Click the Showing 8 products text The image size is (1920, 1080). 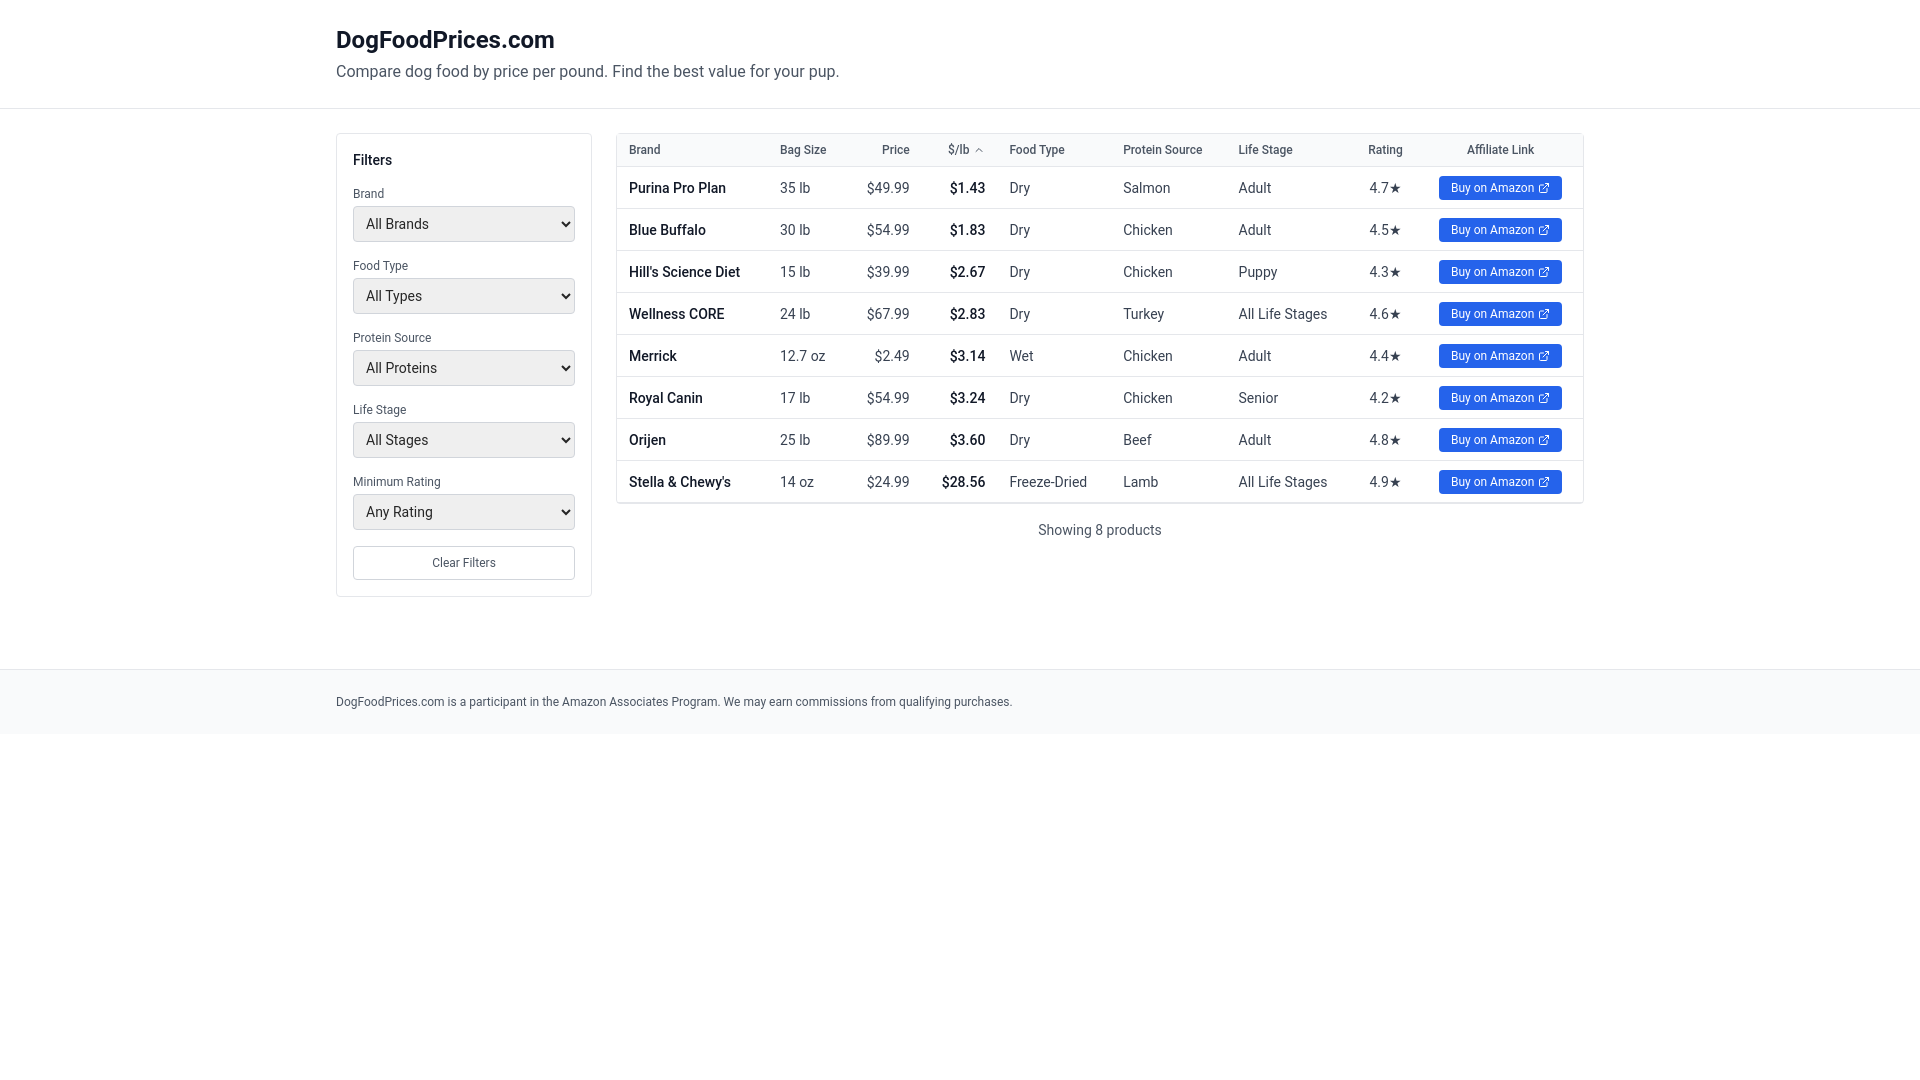[1099, 530]
